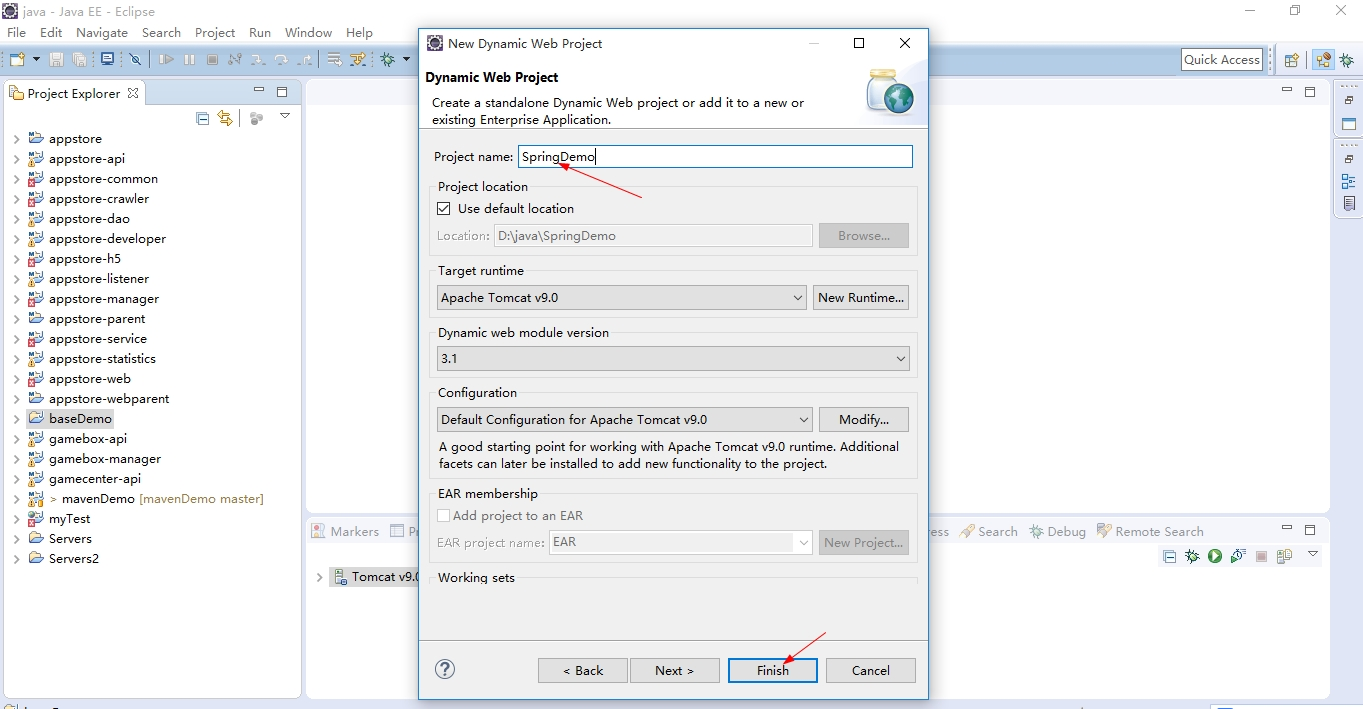Click the Save All toolbar icon
1363x709 pixels.
pos(80,60)
